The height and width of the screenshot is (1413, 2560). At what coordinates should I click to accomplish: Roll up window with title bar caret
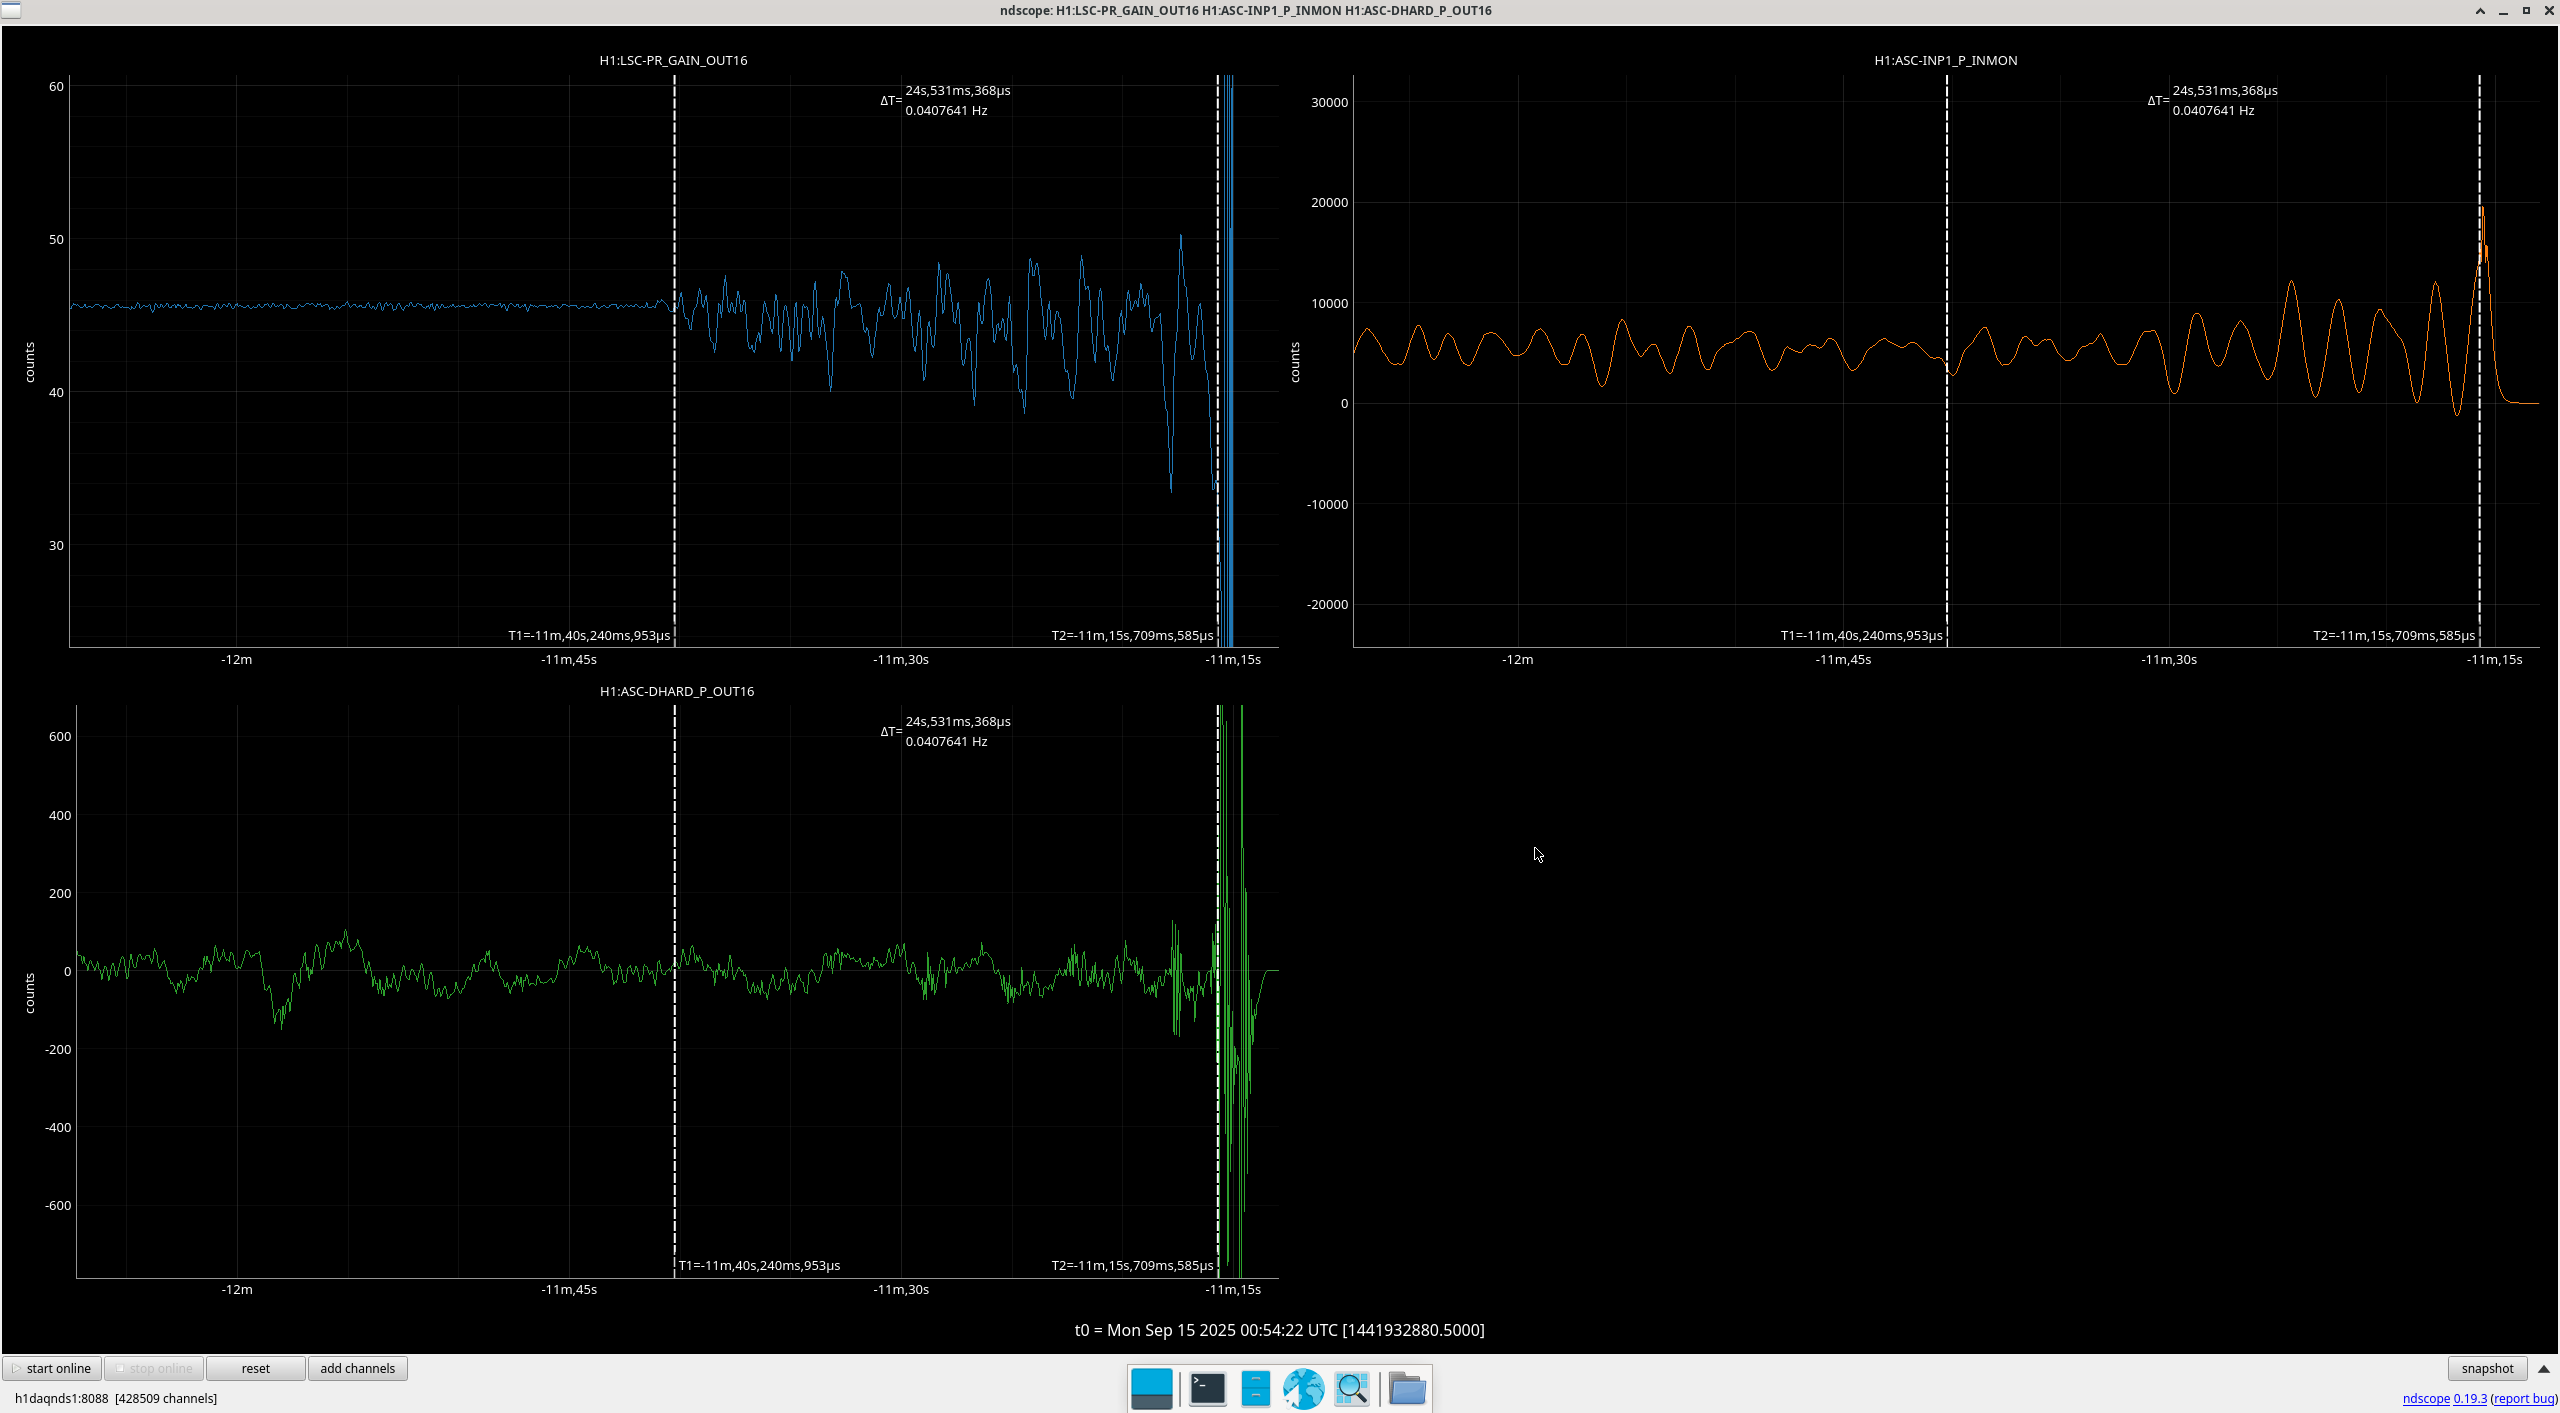click(2480, 11)
